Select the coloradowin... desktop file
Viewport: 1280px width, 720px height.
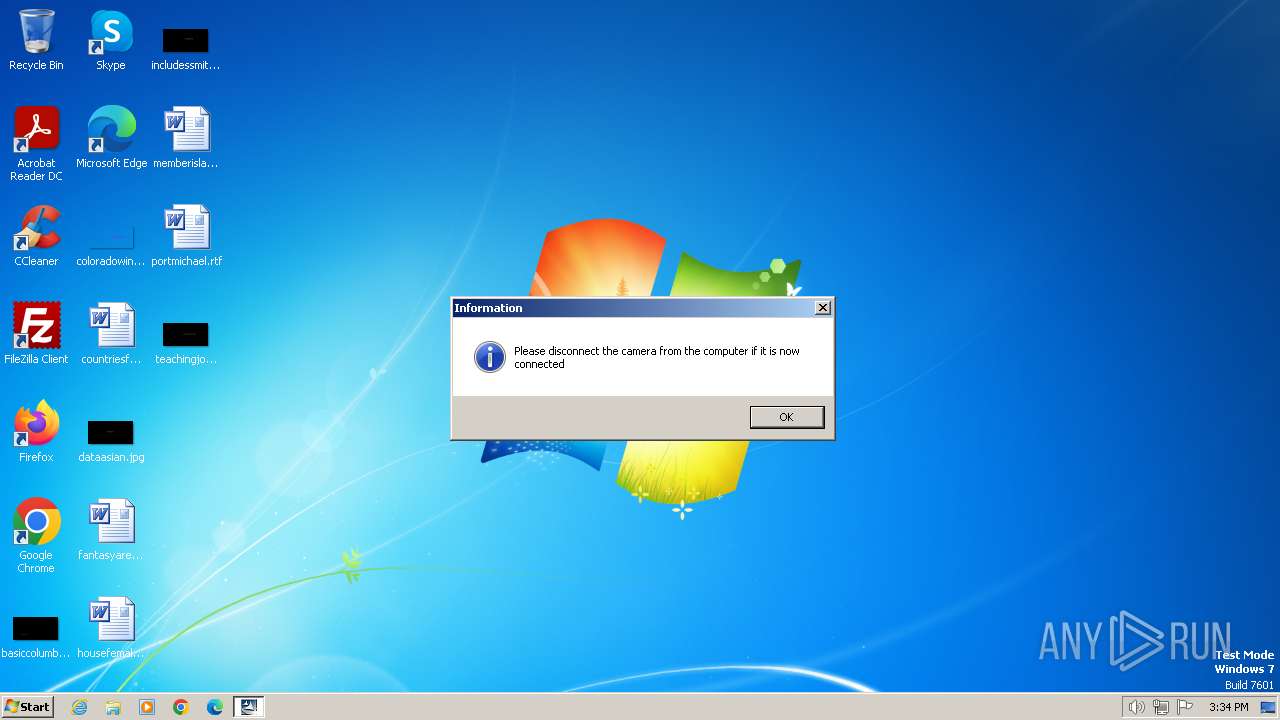[x=111, y=244]
